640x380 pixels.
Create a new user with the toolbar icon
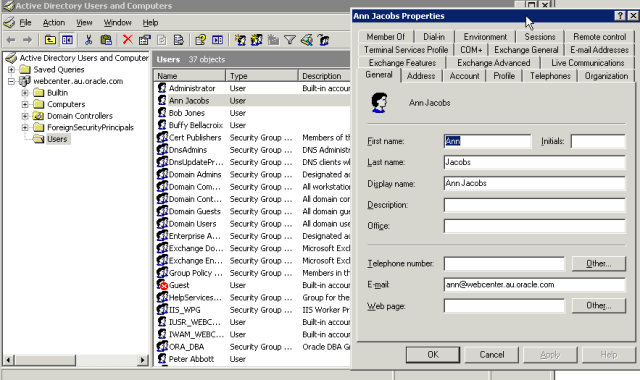click(x=240, y=40)
